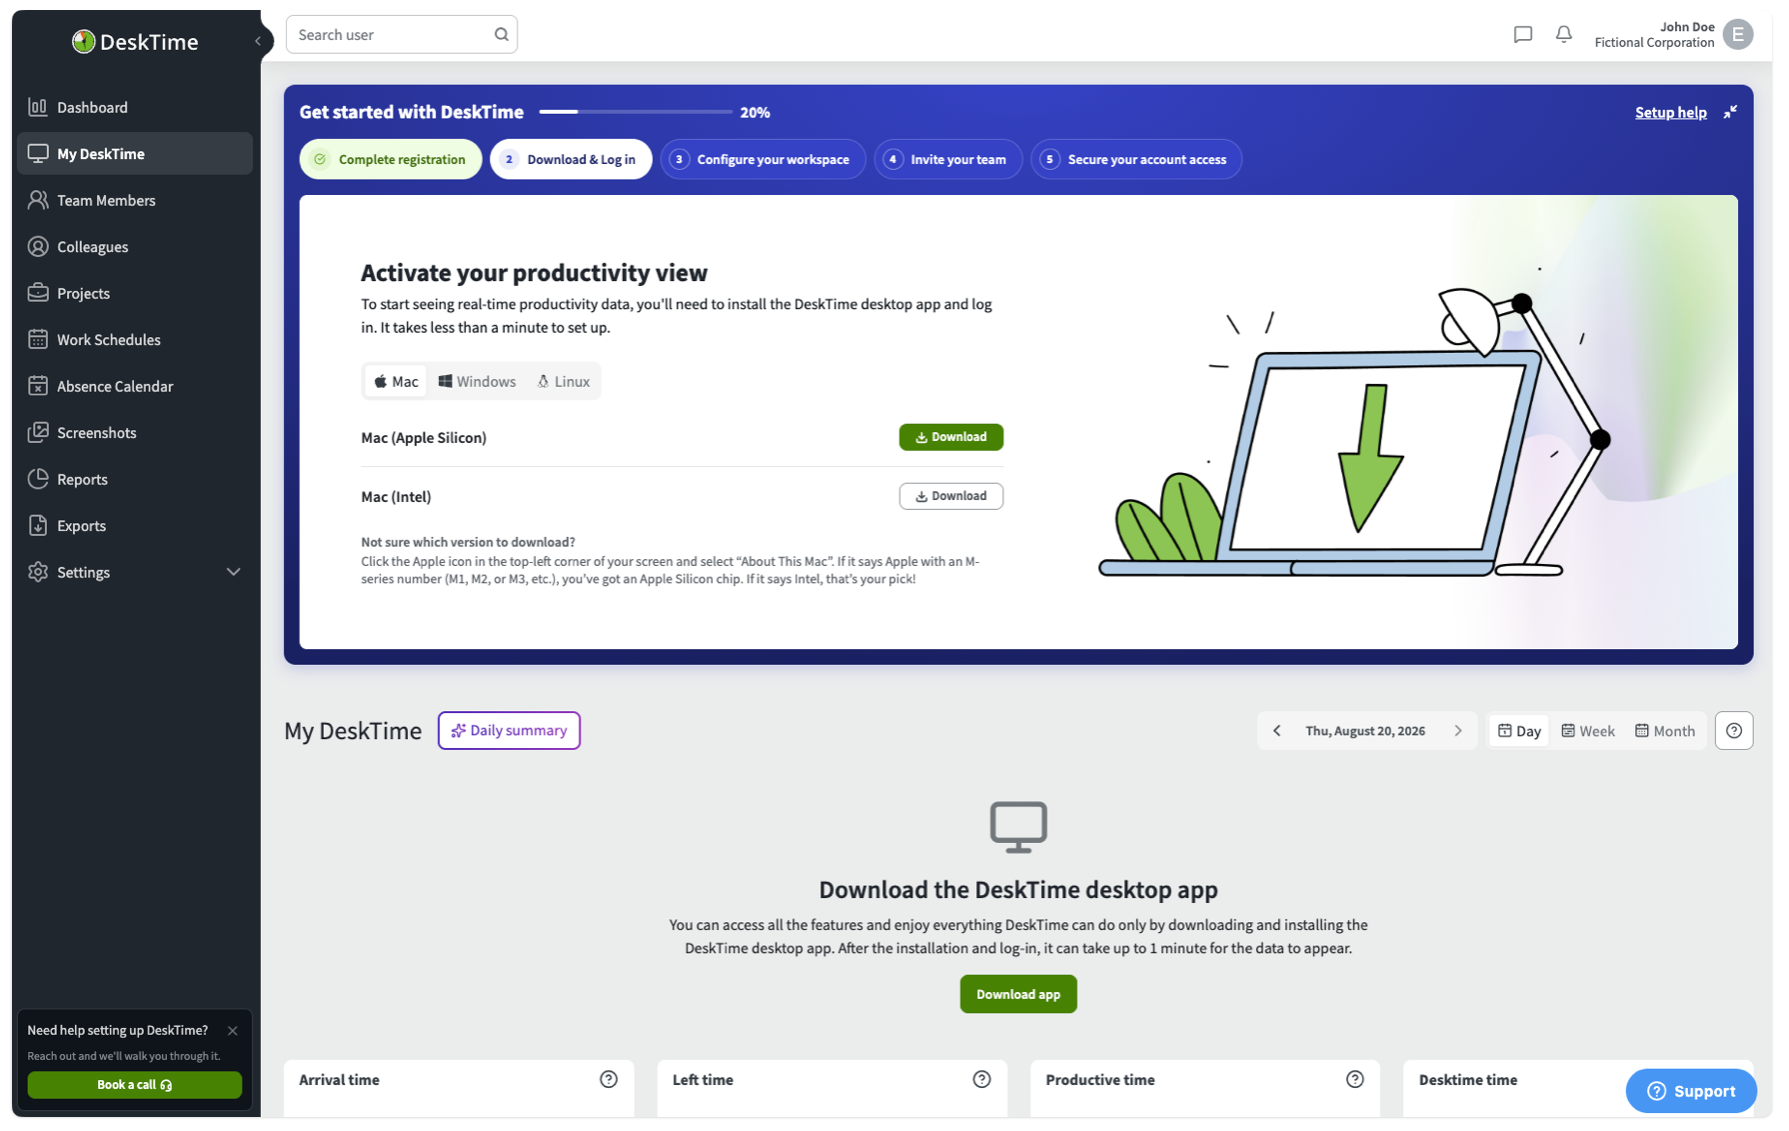Viewport: 1789px width, 1131px height.
Task: Download Mac Apple Silicon version
Action: 950,437
